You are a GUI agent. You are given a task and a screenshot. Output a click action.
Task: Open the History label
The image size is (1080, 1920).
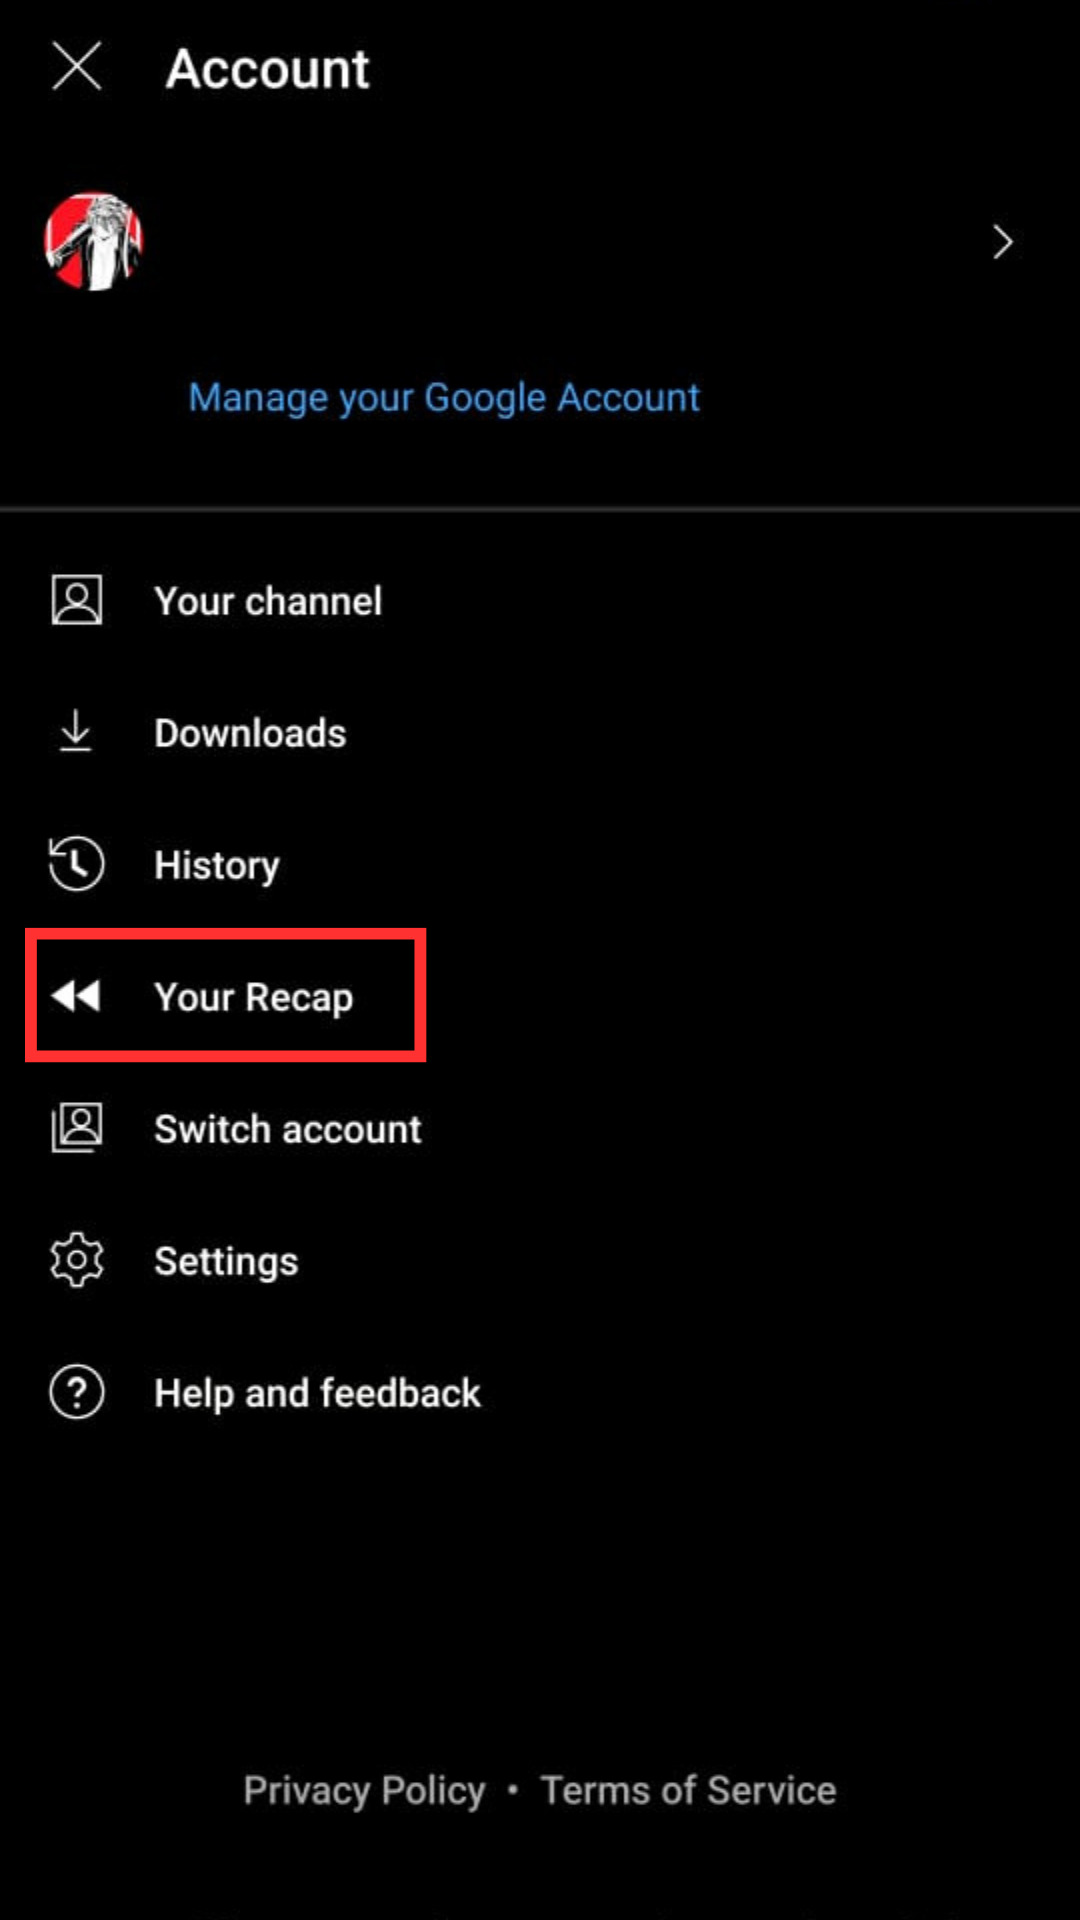click(217, 866)
